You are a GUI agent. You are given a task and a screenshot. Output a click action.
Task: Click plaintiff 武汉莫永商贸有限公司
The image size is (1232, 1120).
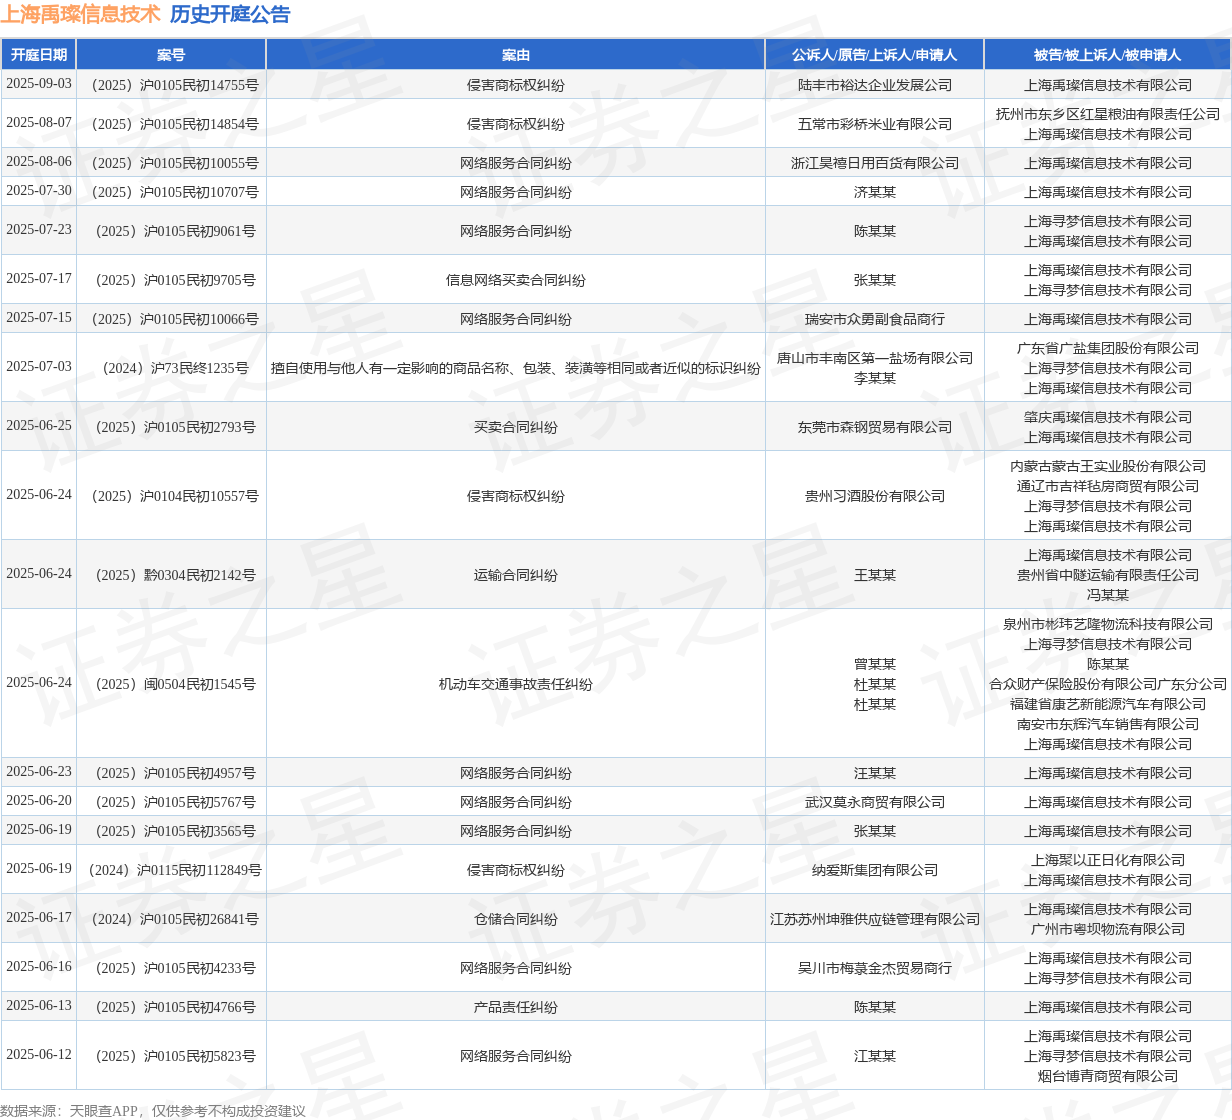[x=875, y=802]
